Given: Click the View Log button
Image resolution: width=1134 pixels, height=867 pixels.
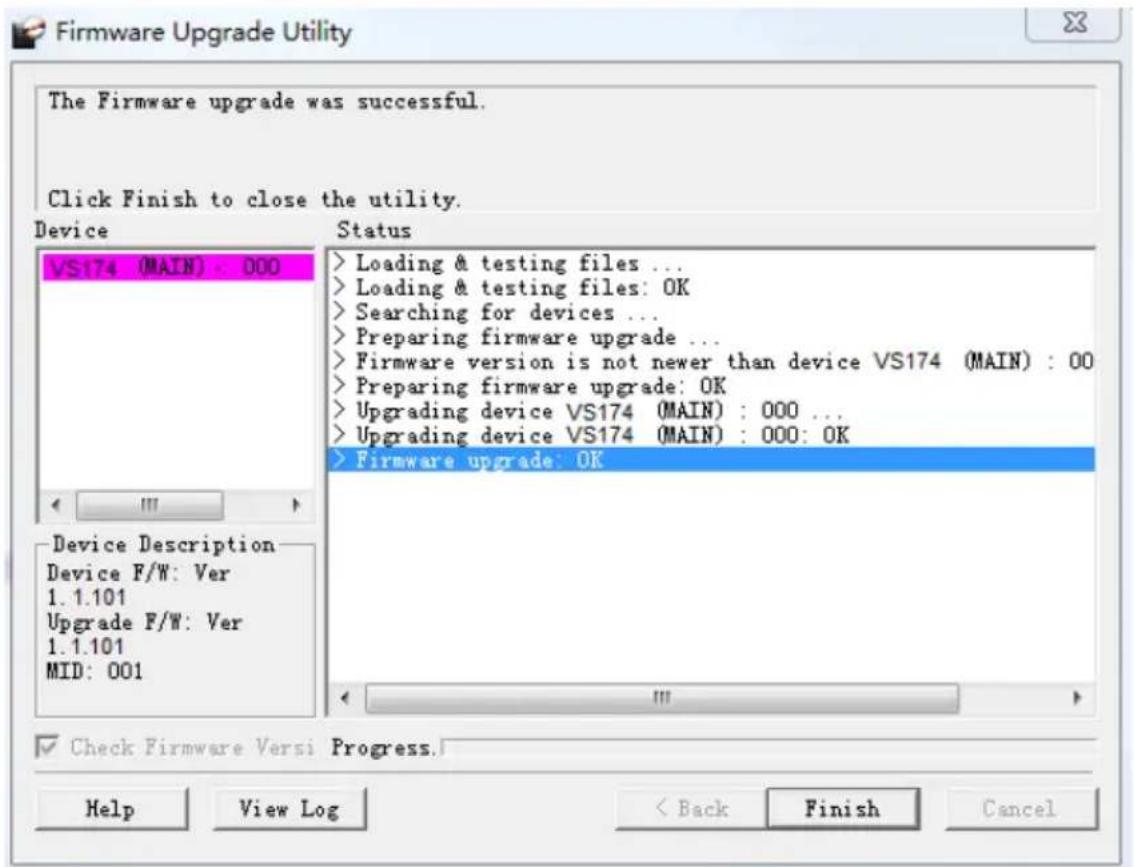Looking at the screenshot, I should click(289, 808).
